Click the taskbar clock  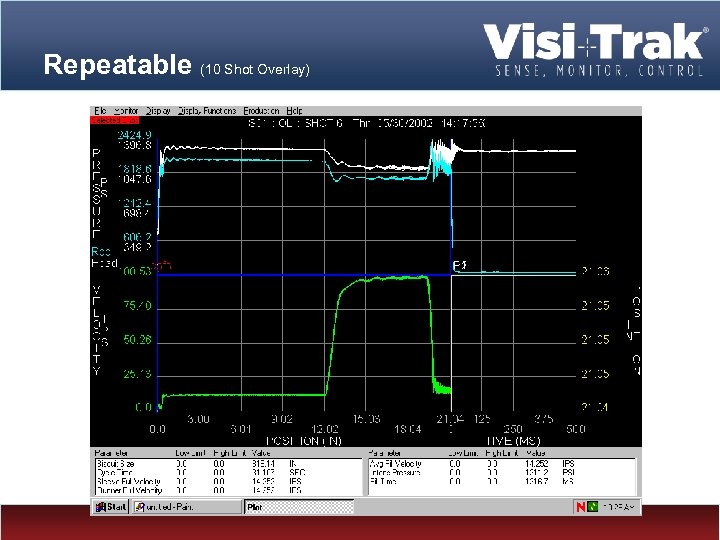point(618,507)
